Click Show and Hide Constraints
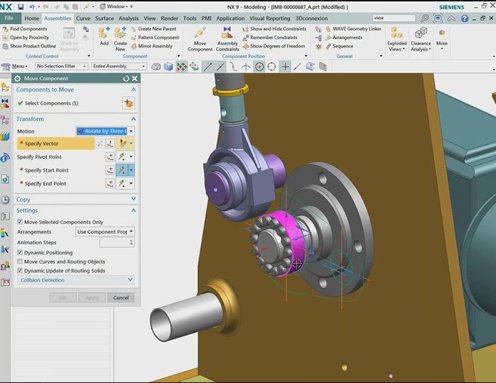The height and width of the screenshot is (383, 496). pos(275,29)
